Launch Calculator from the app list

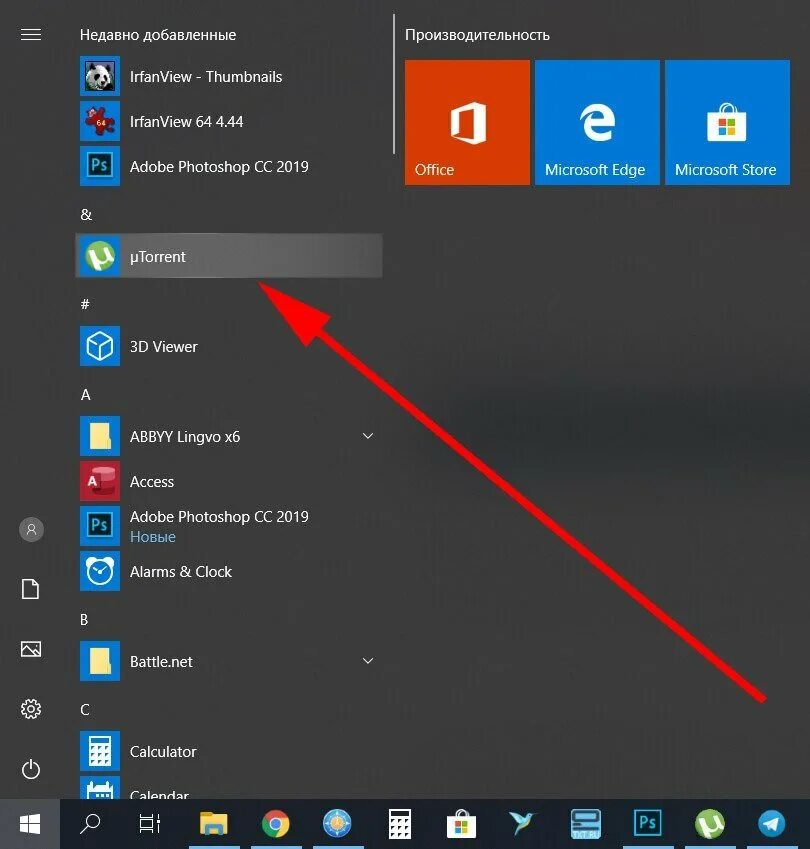229,751
